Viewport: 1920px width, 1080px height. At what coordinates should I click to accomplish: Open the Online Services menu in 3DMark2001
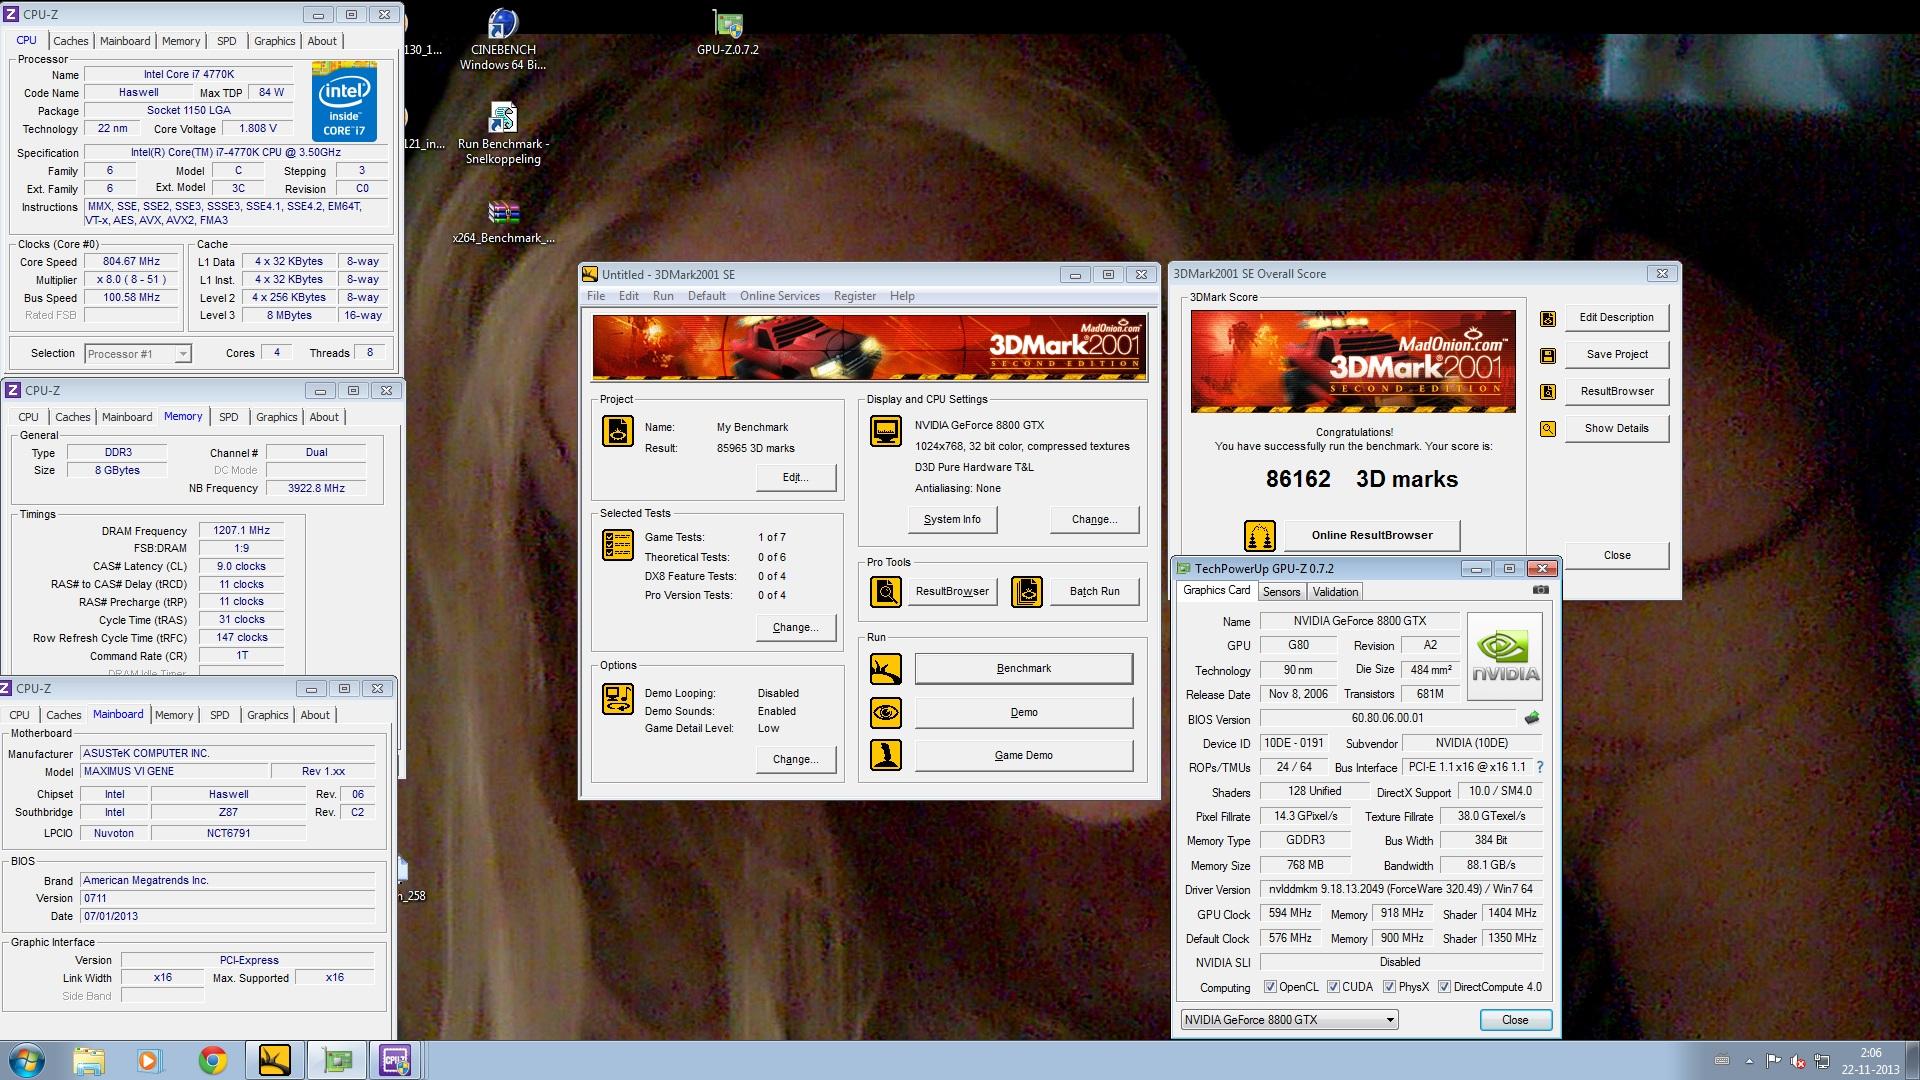[779, 296]
